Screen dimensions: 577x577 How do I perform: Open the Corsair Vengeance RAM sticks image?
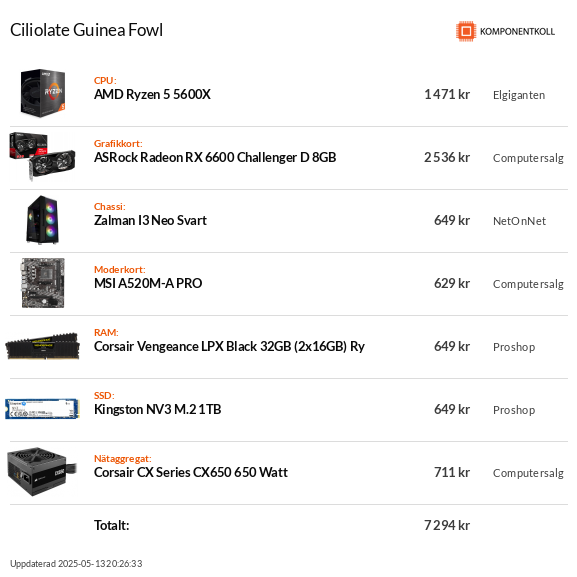pyautogui.click(x=42, y=346)
